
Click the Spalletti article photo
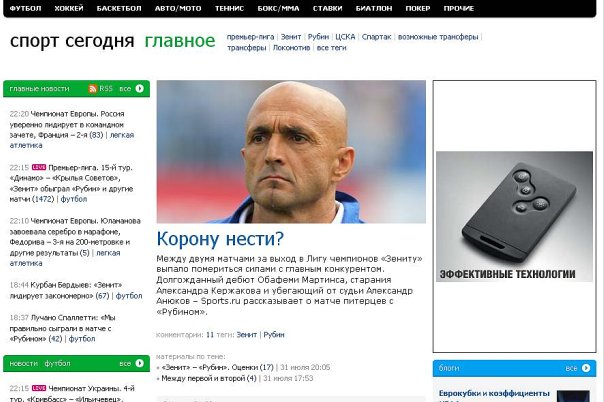tap(291, 151)
